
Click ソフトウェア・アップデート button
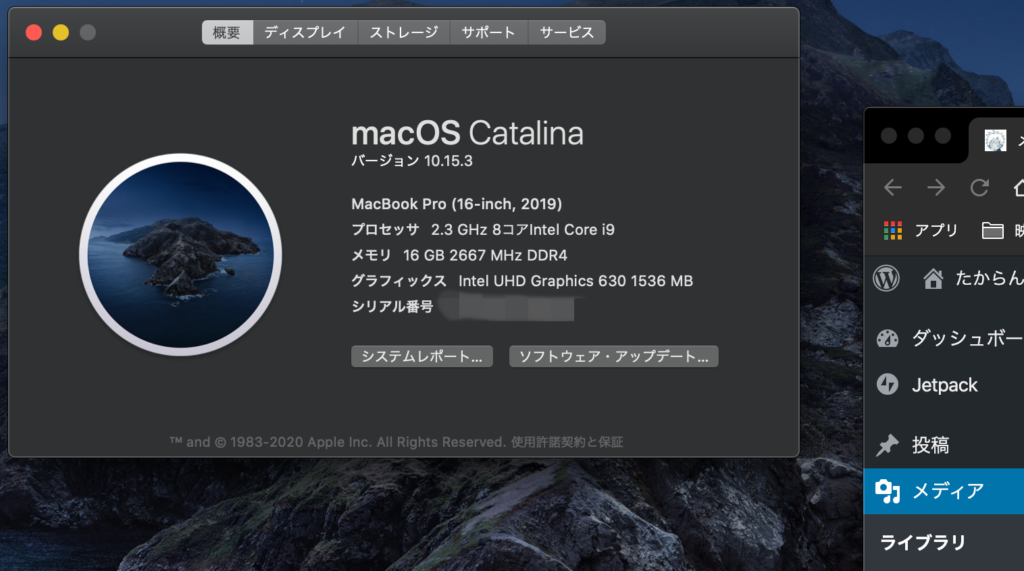coord(614,356)
